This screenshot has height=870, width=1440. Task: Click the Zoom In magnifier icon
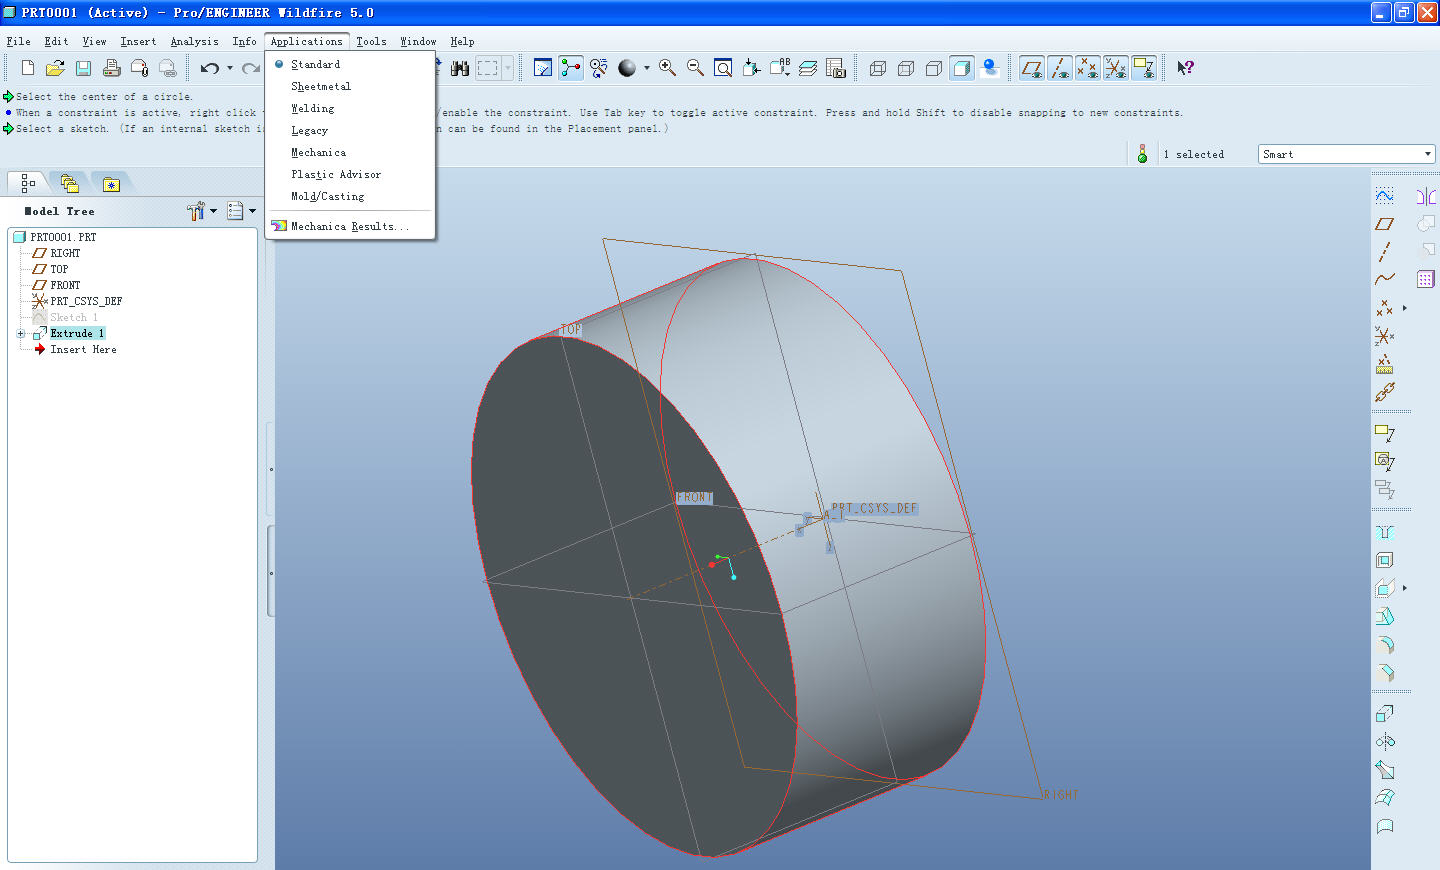(667, 68)
